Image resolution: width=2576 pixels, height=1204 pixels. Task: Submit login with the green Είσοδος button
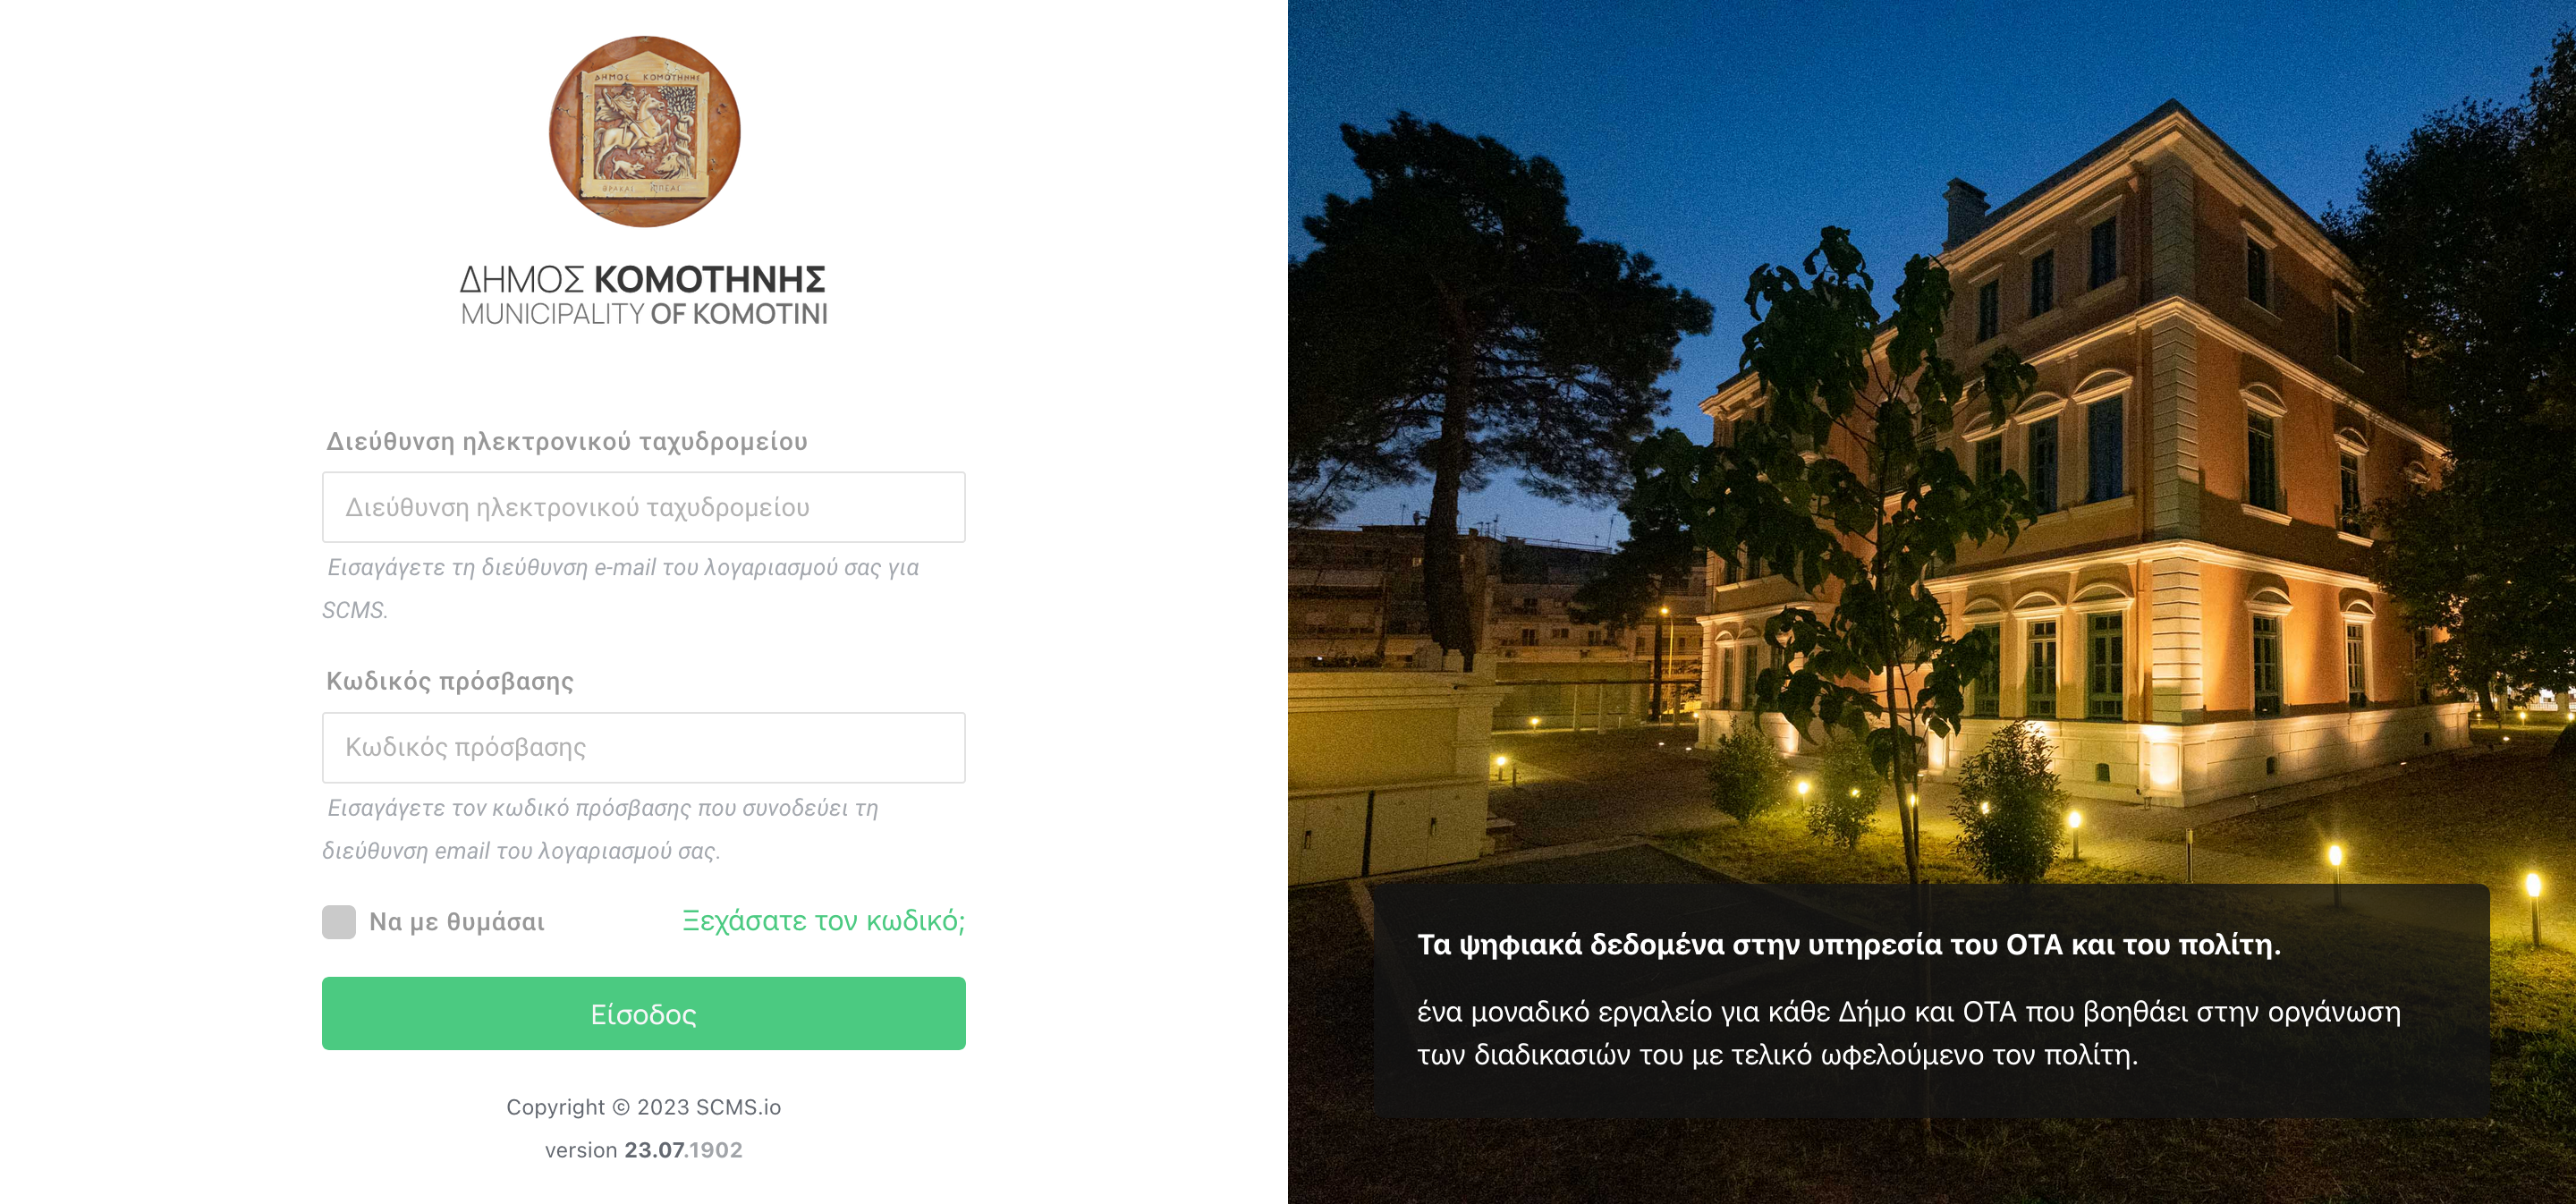coord(644,1013)
